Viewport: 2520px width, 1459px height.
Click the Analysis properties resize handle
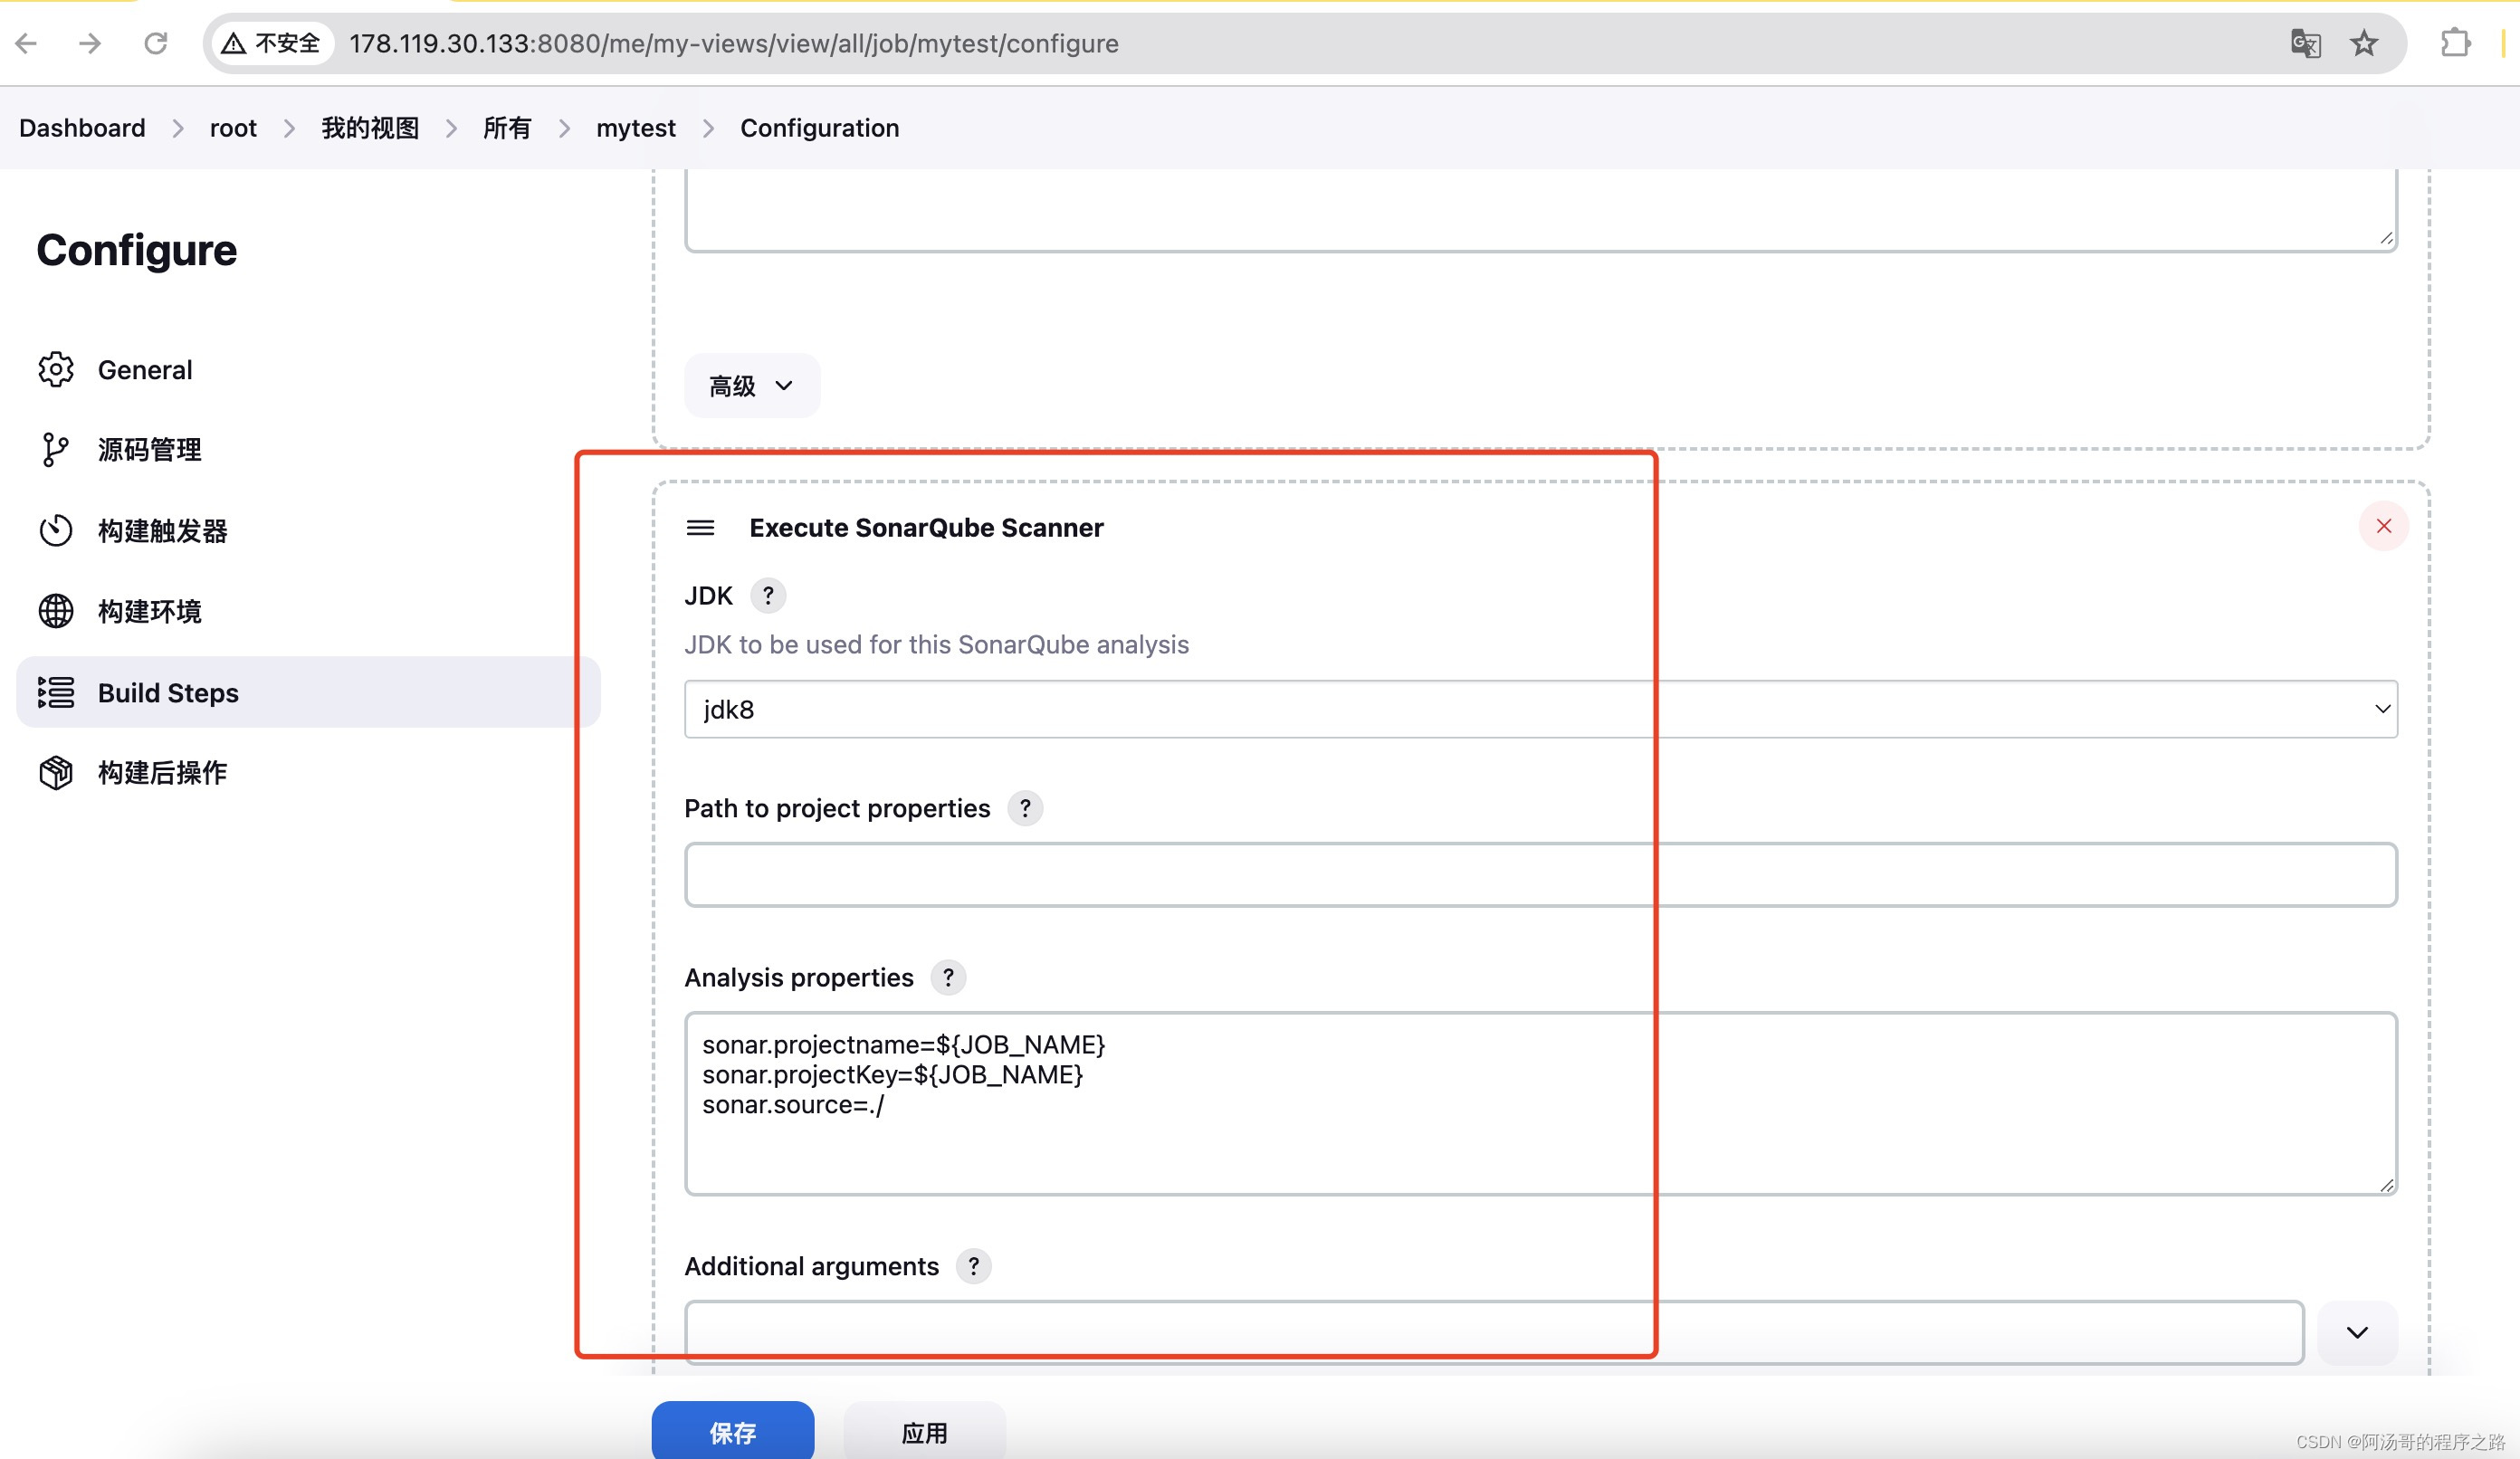click(x=2386, y=1185)
